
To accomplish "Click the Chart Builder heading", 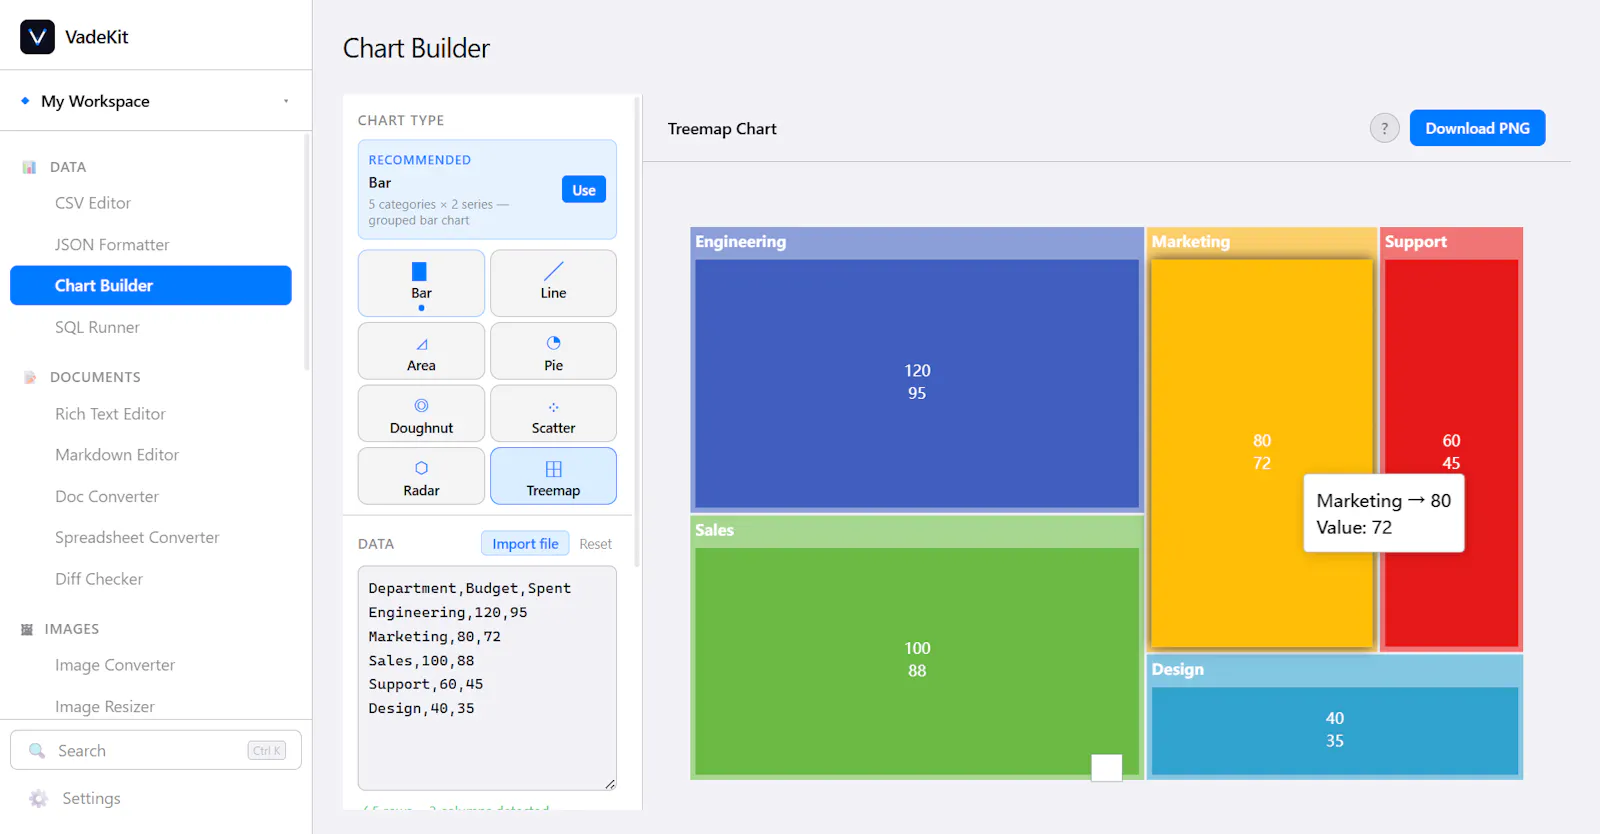I will point(416,48).
